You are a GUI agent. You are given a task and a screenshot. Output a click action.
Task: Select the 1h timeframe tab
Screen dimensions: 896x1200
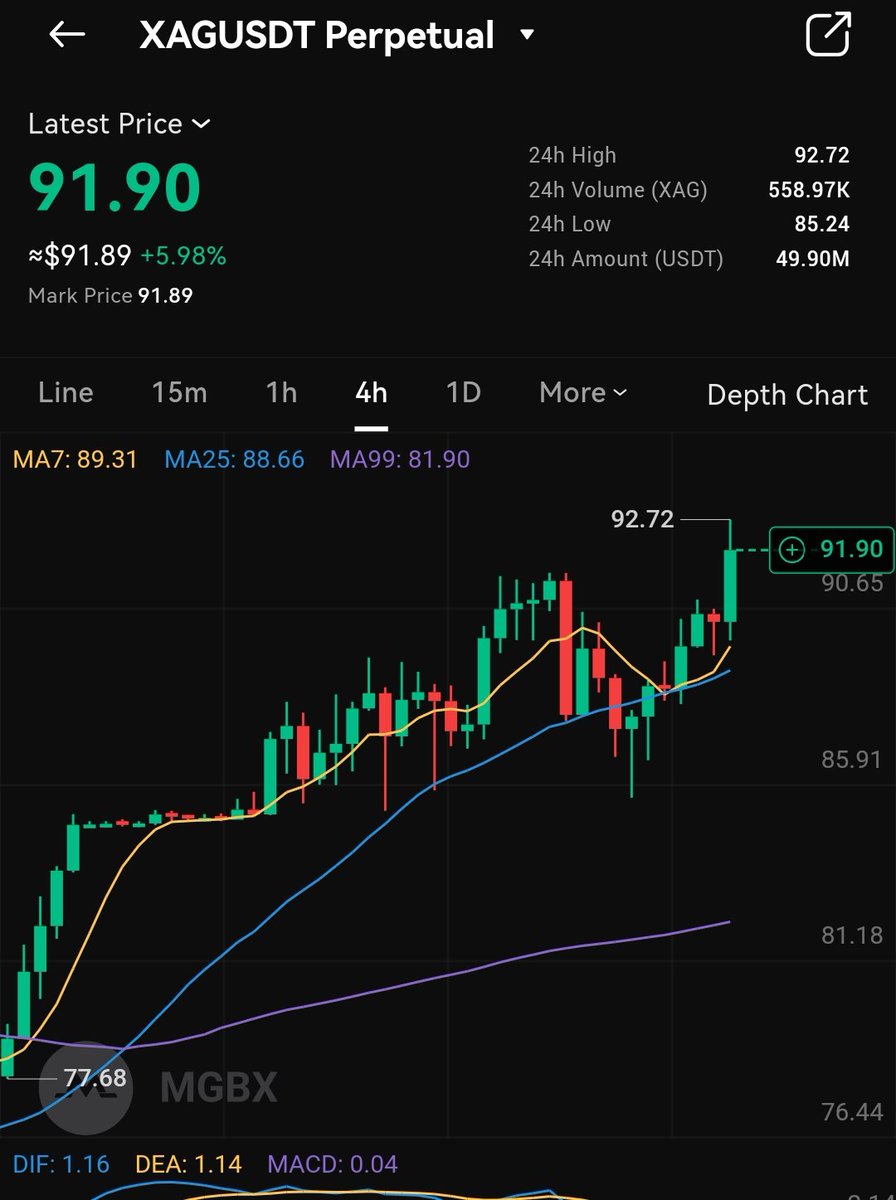pyautogui.click(x=282, y=393)
